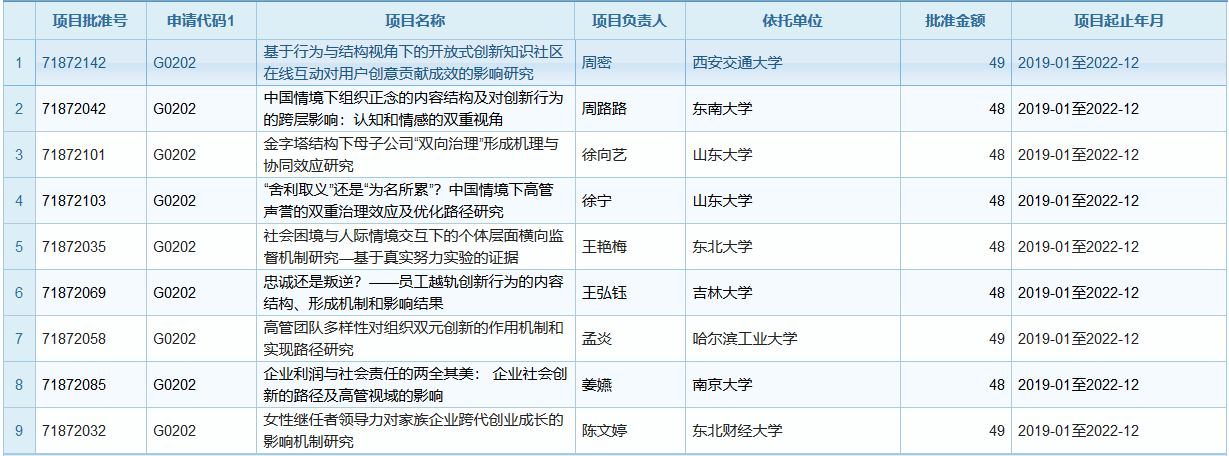Select approval number 71872103

pos(74,201)
